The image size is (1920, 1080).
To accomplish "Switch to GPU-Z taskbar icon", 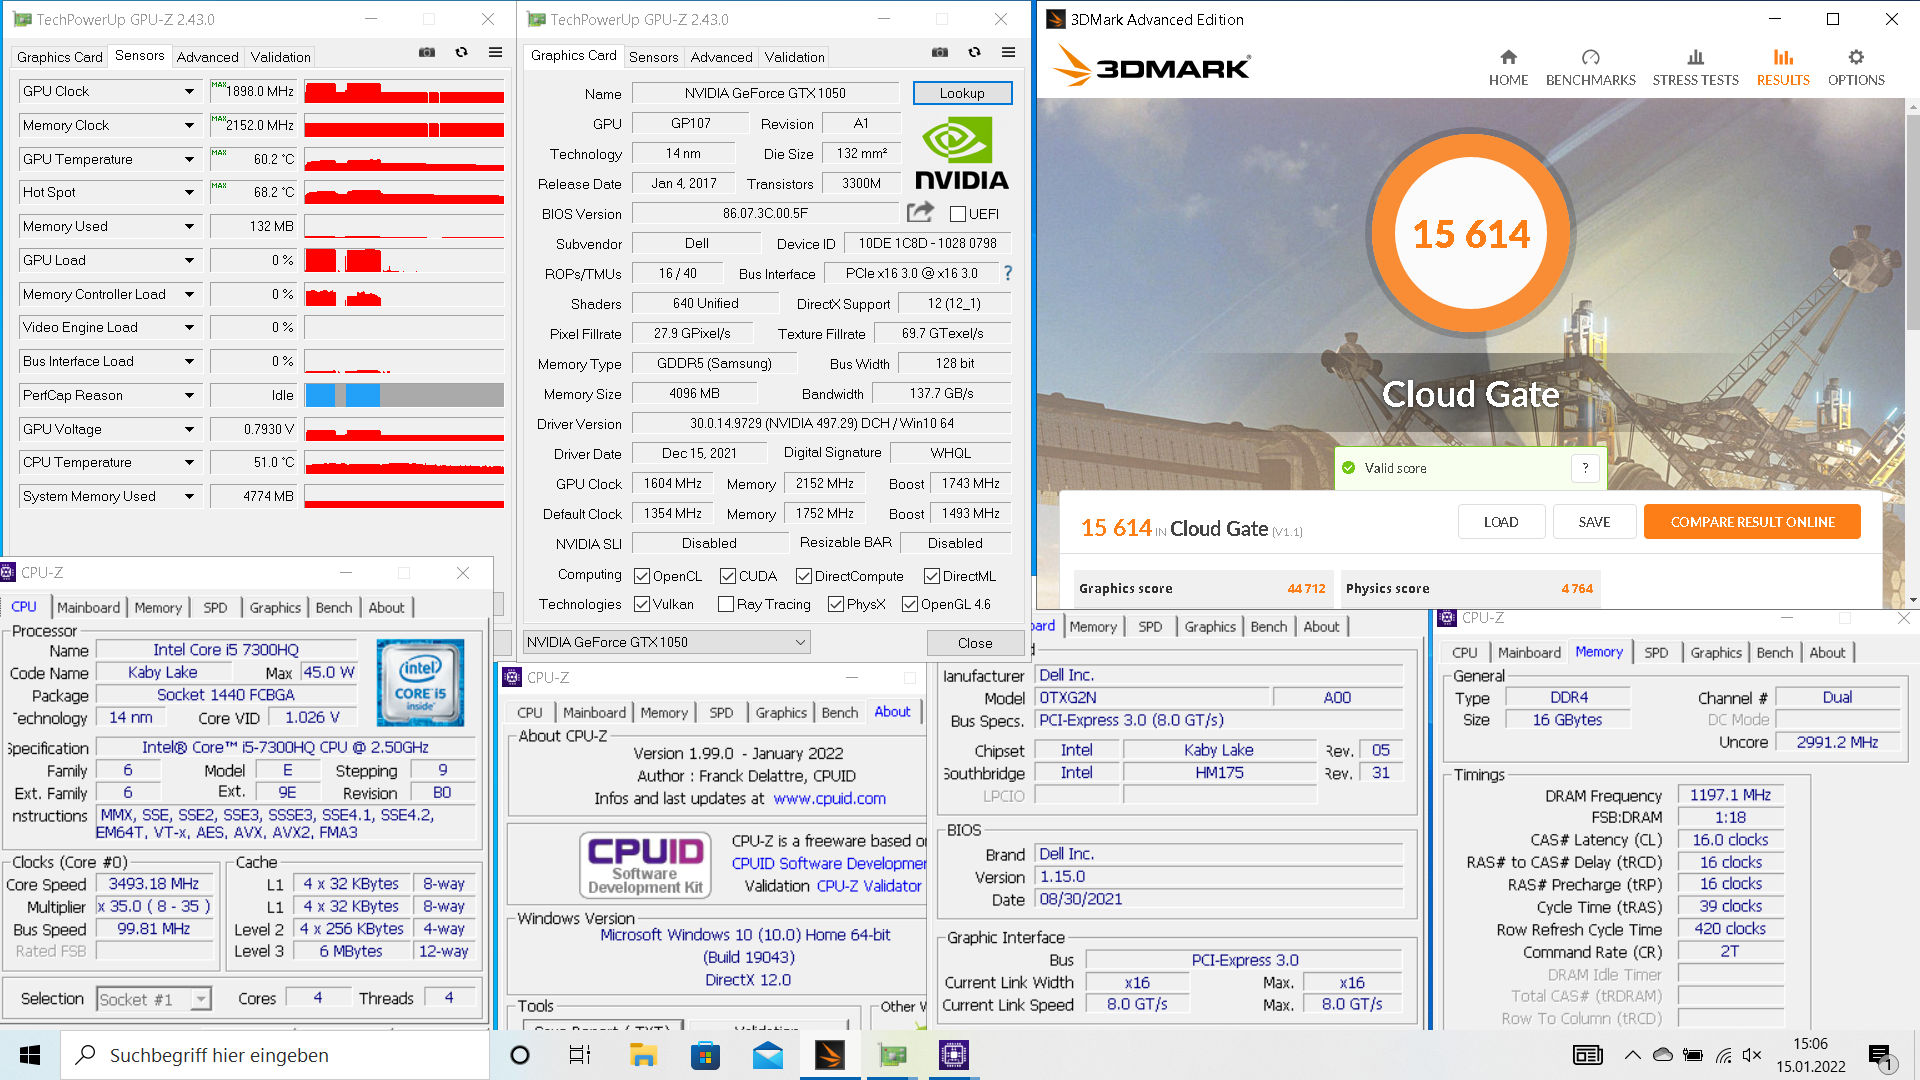I will [892, 1055].
